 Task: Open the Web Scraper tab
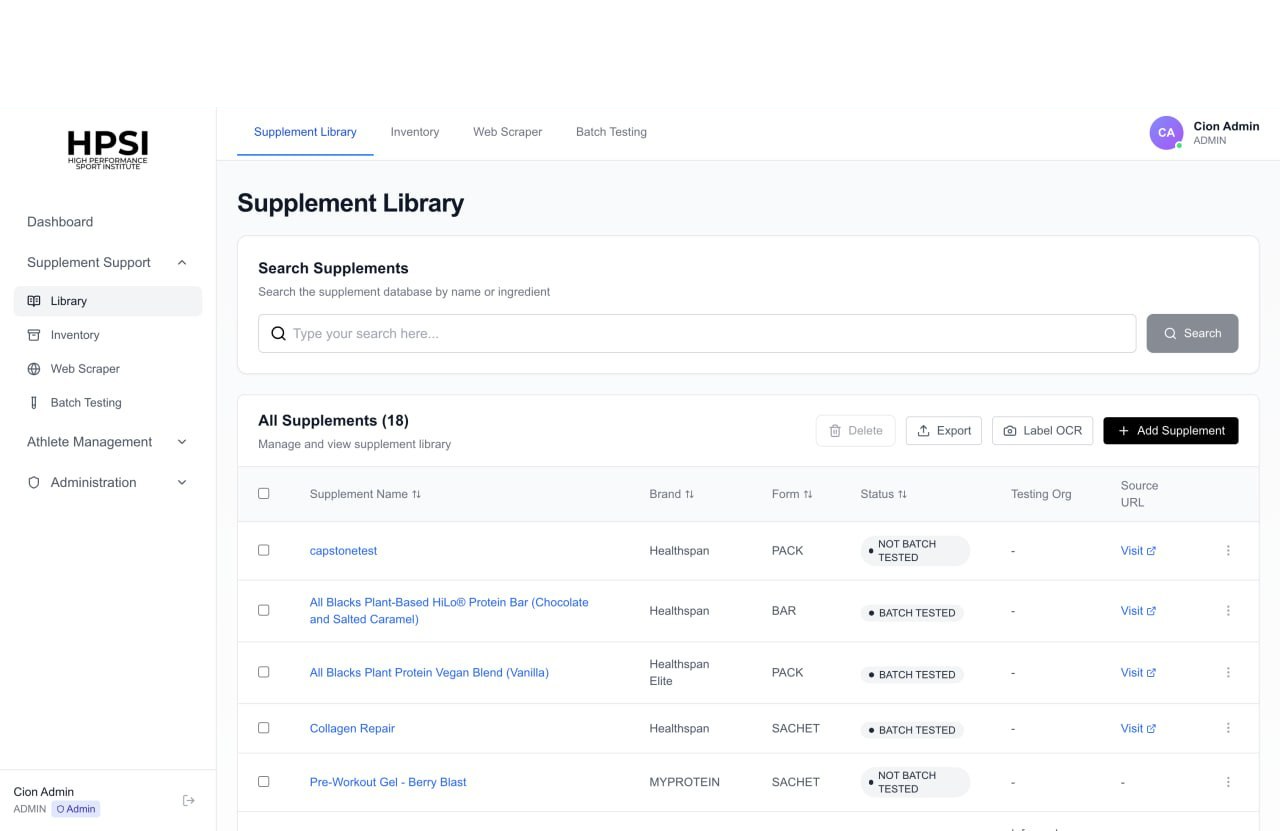pos(508,132)
